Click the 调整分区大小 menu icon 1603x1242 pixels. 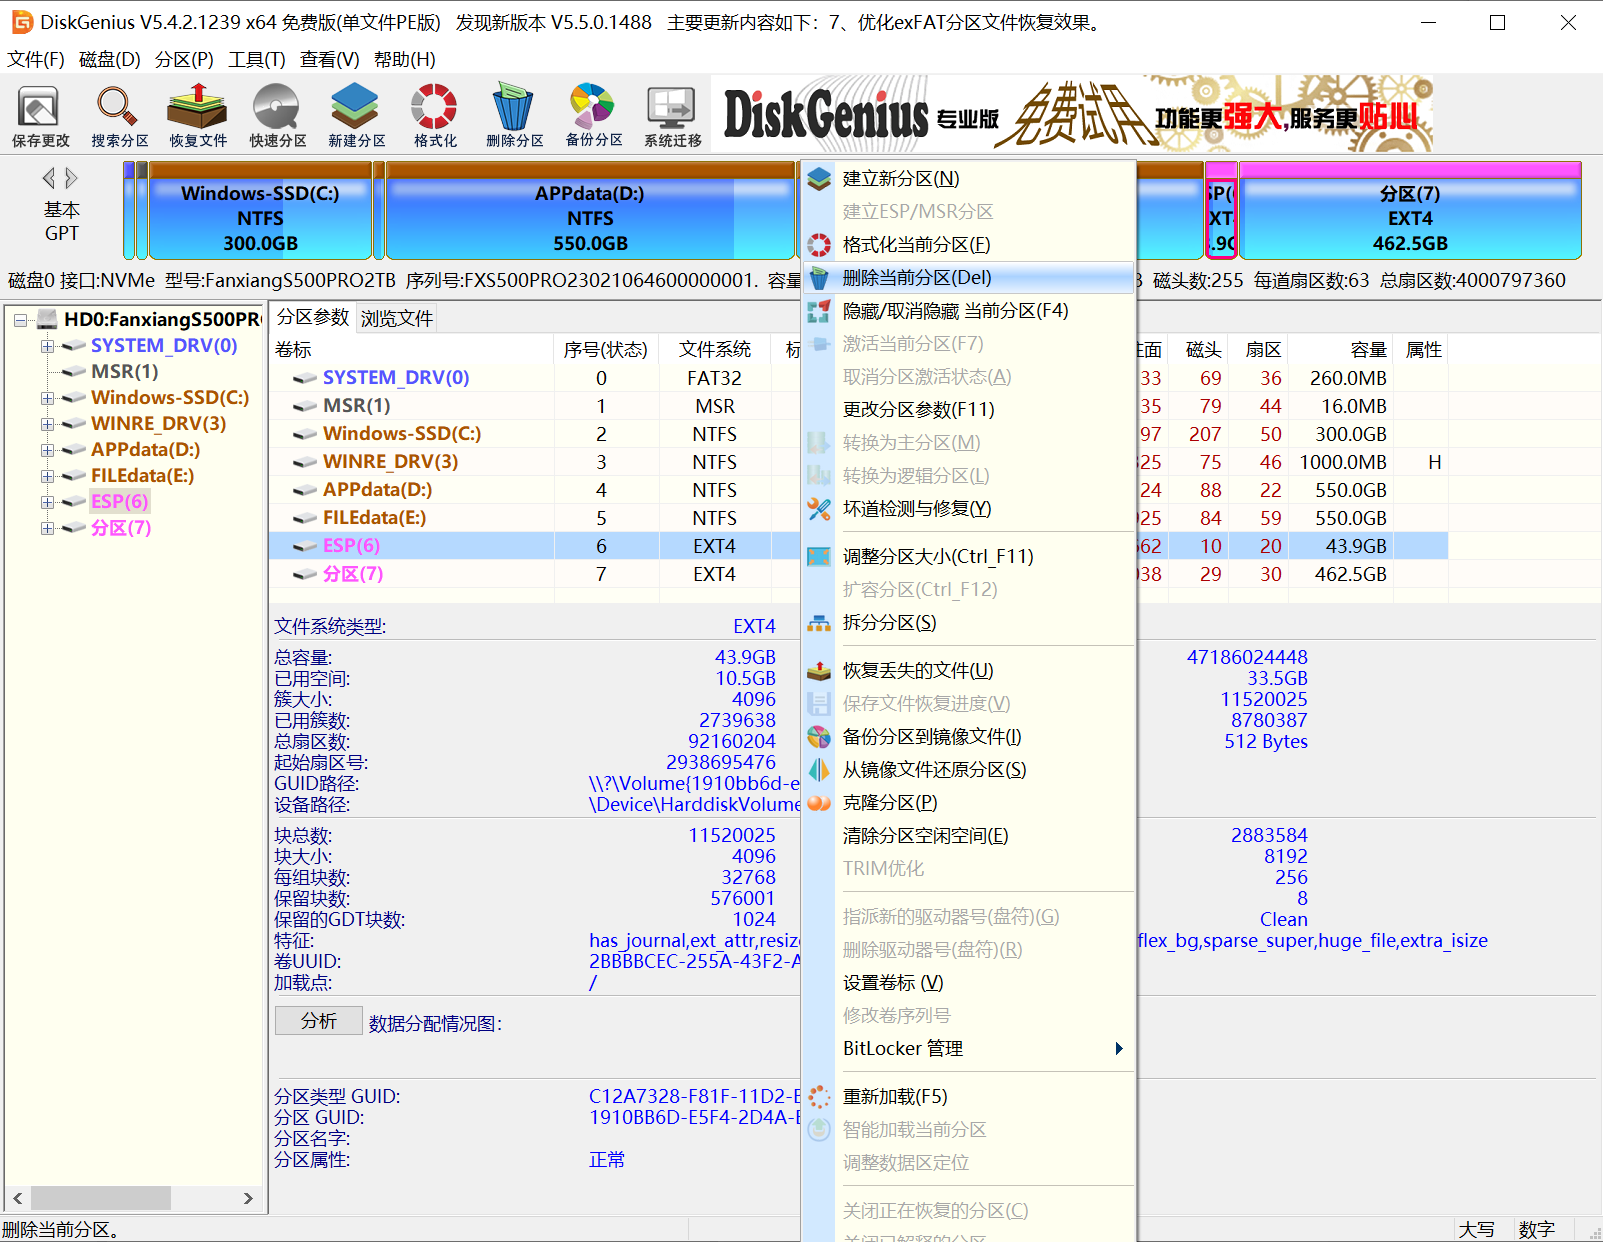click(x=819, y=557)
